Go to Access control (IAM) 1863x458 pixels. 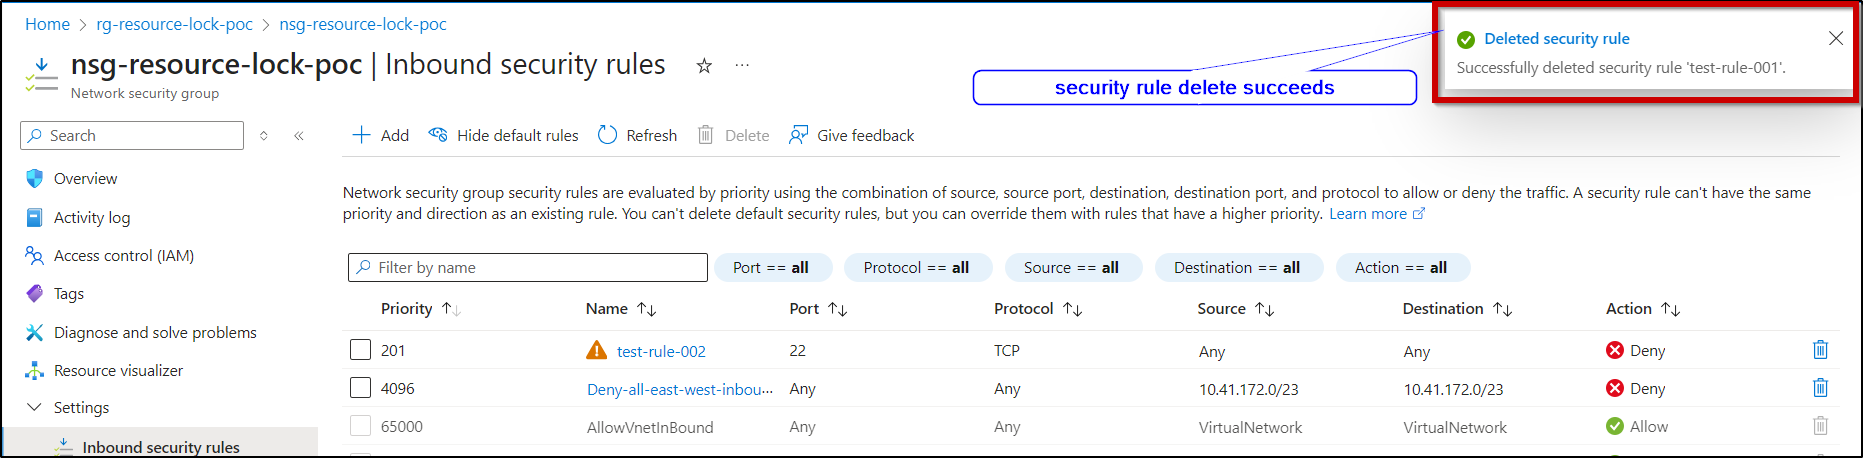(x=124, y=256)
